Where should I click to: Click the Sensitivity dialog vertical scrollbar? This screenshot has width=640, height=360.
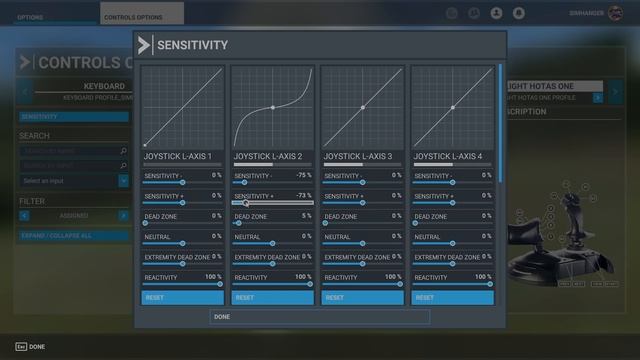click(501, 123)
